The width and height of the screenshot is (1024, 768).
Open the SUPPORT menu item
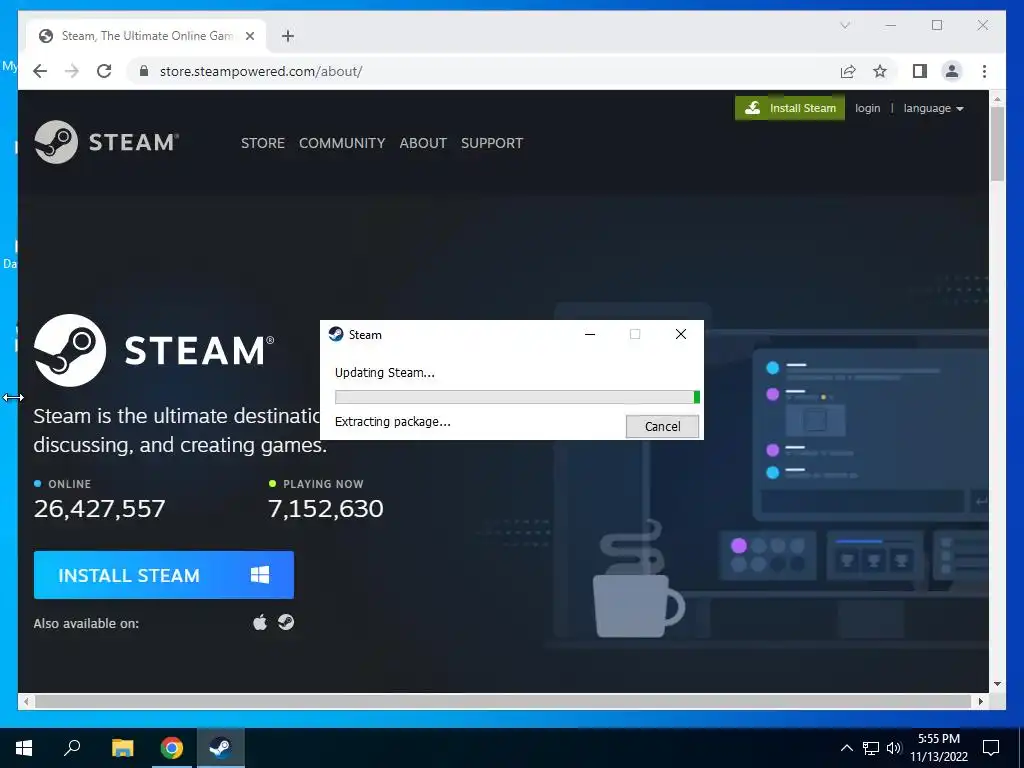(492, 143)
